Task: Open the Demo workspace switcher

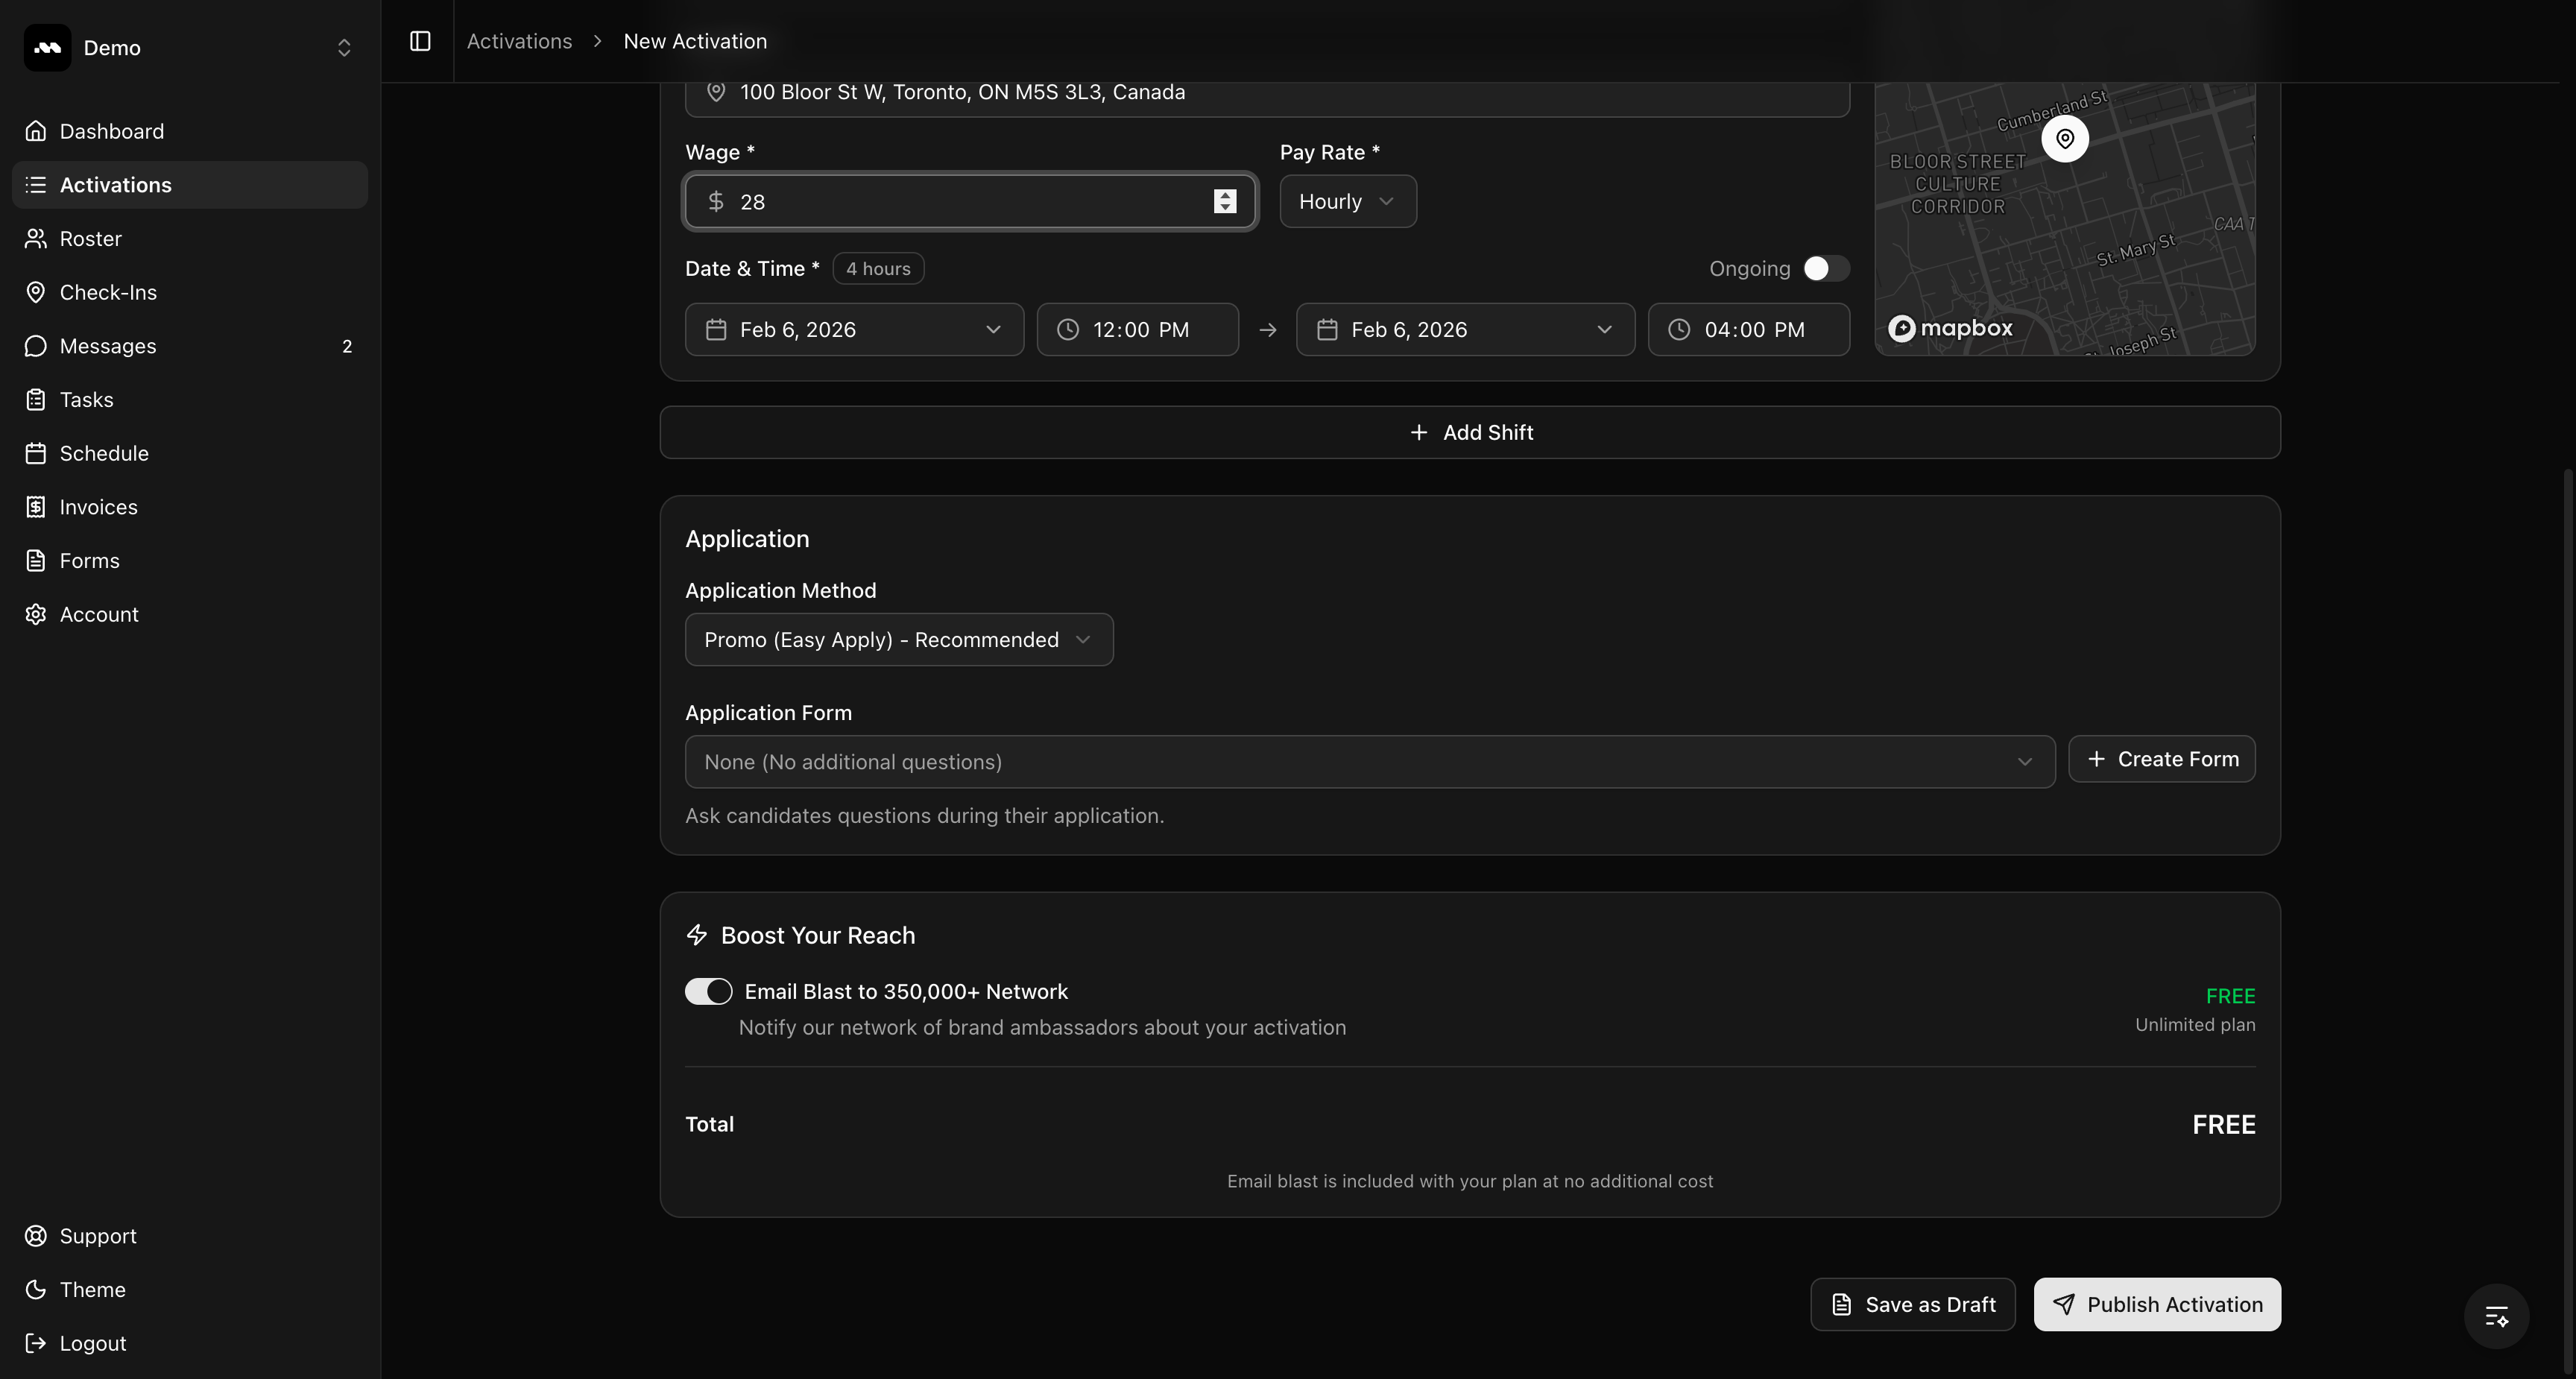Action: pos(190,47)
